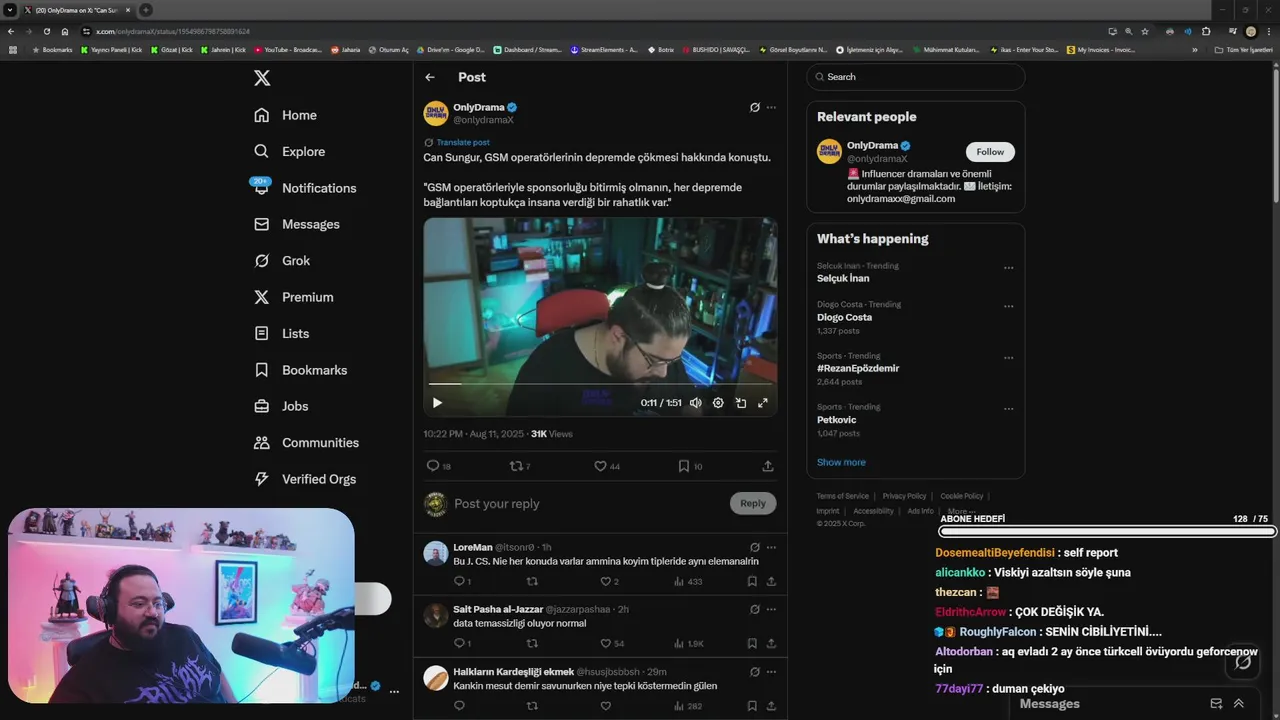Image resolution: width=1280 pixels, height=720 pixels.
Task: Seek on the video progress bar
Action: 600,384
